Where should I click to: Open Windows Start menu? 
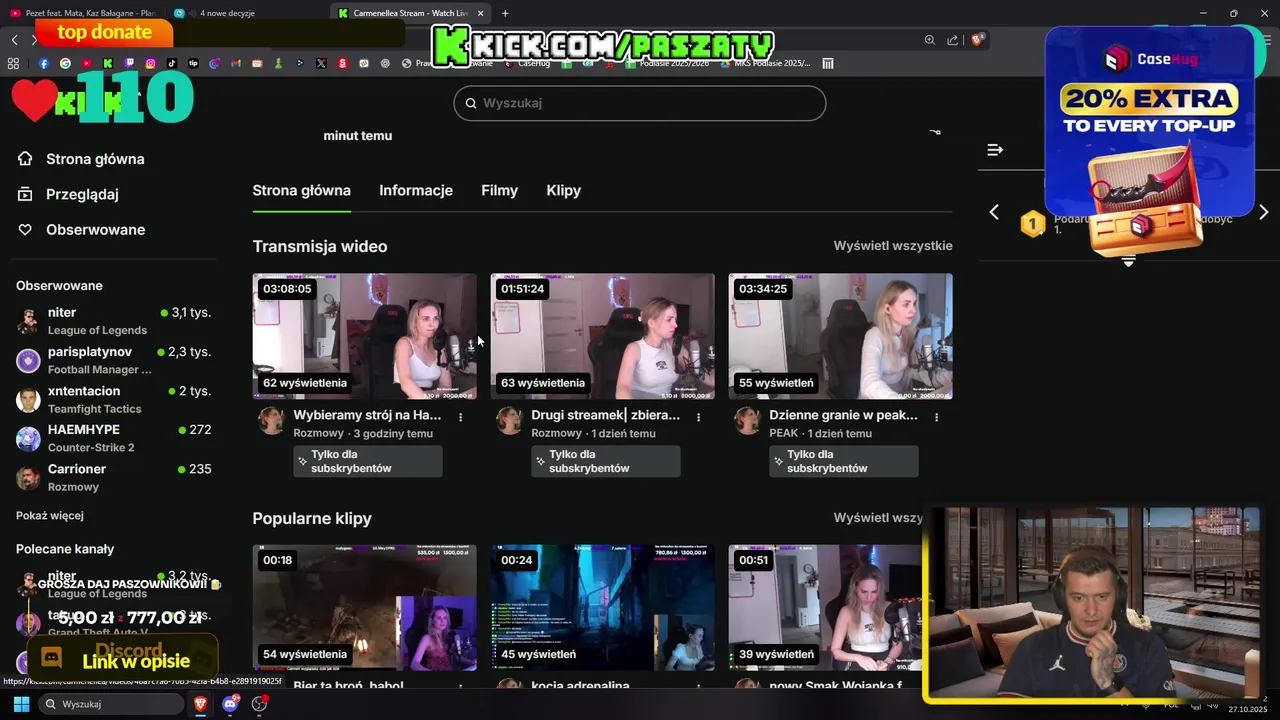[21, 704]
